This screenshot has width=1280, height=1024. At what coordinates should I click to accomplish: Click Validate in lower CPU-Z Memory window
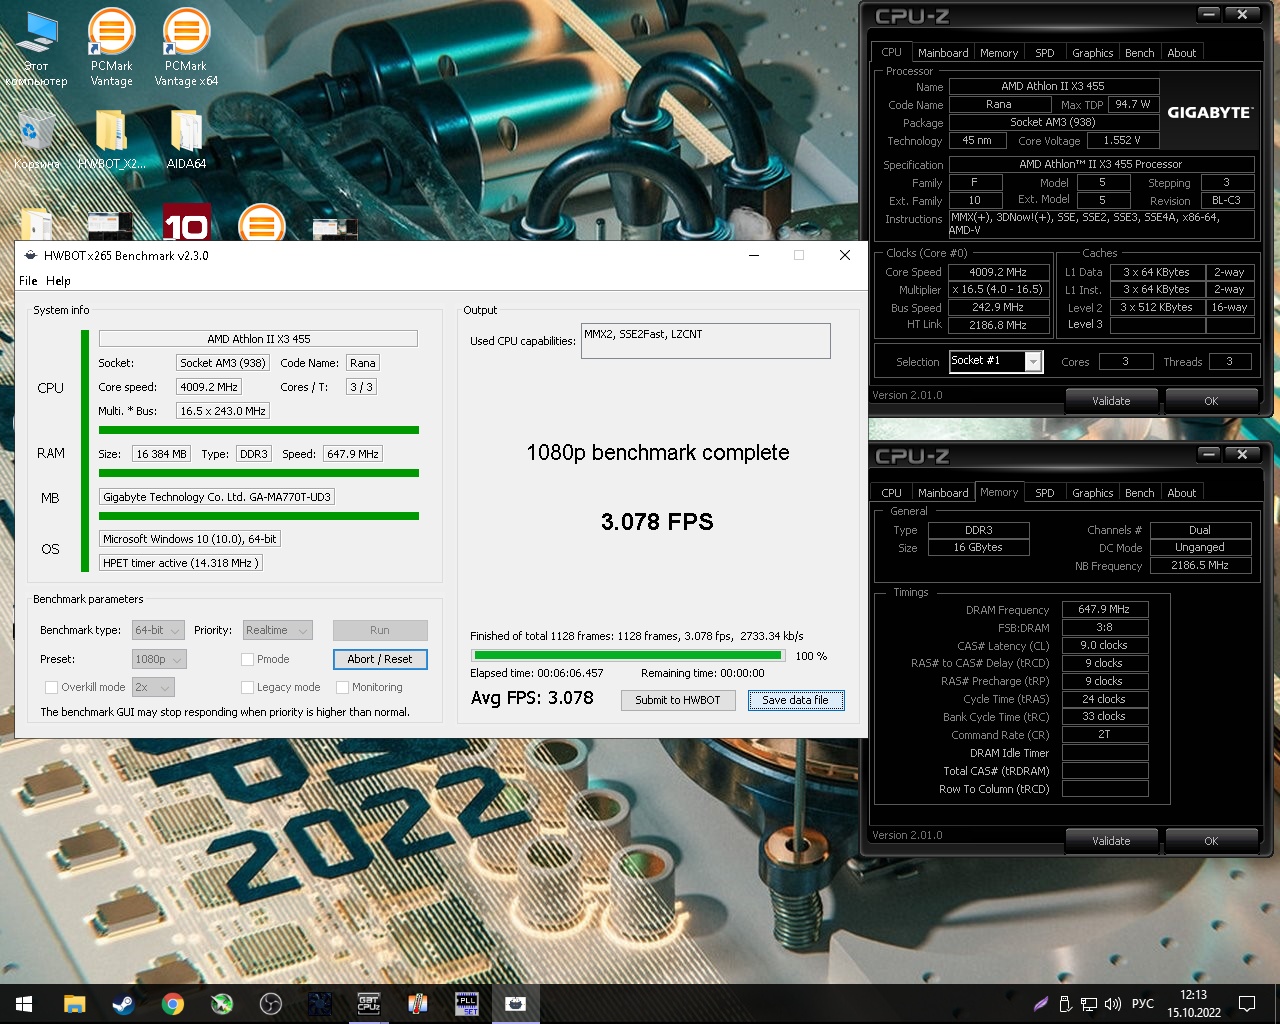1111,841
